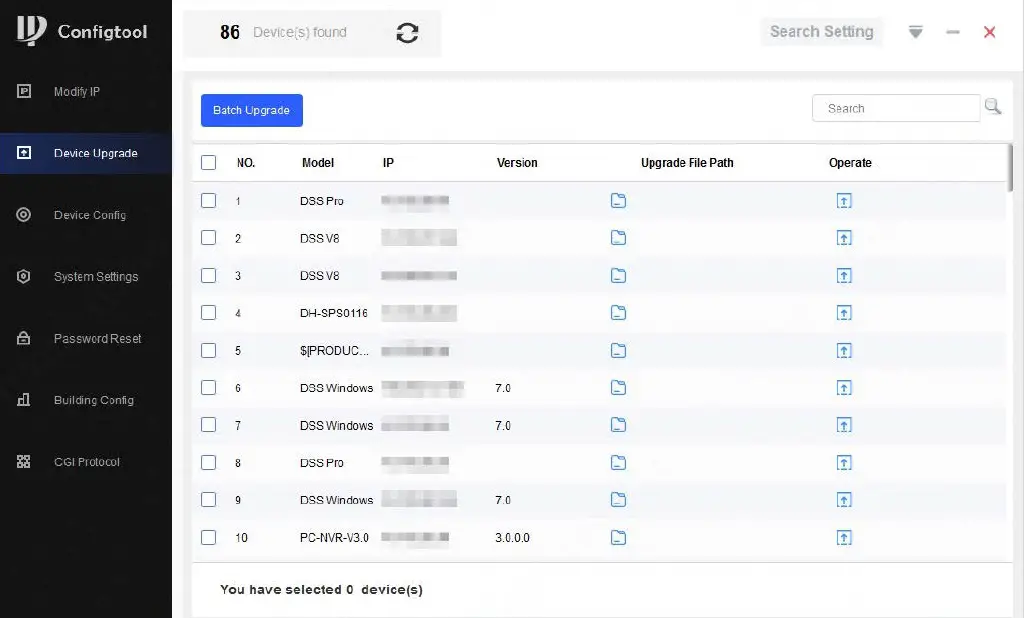This screenshot has width=1024, height=618.
Task: Choose the upgrade file for row 8
Action: tap(618, 463)
